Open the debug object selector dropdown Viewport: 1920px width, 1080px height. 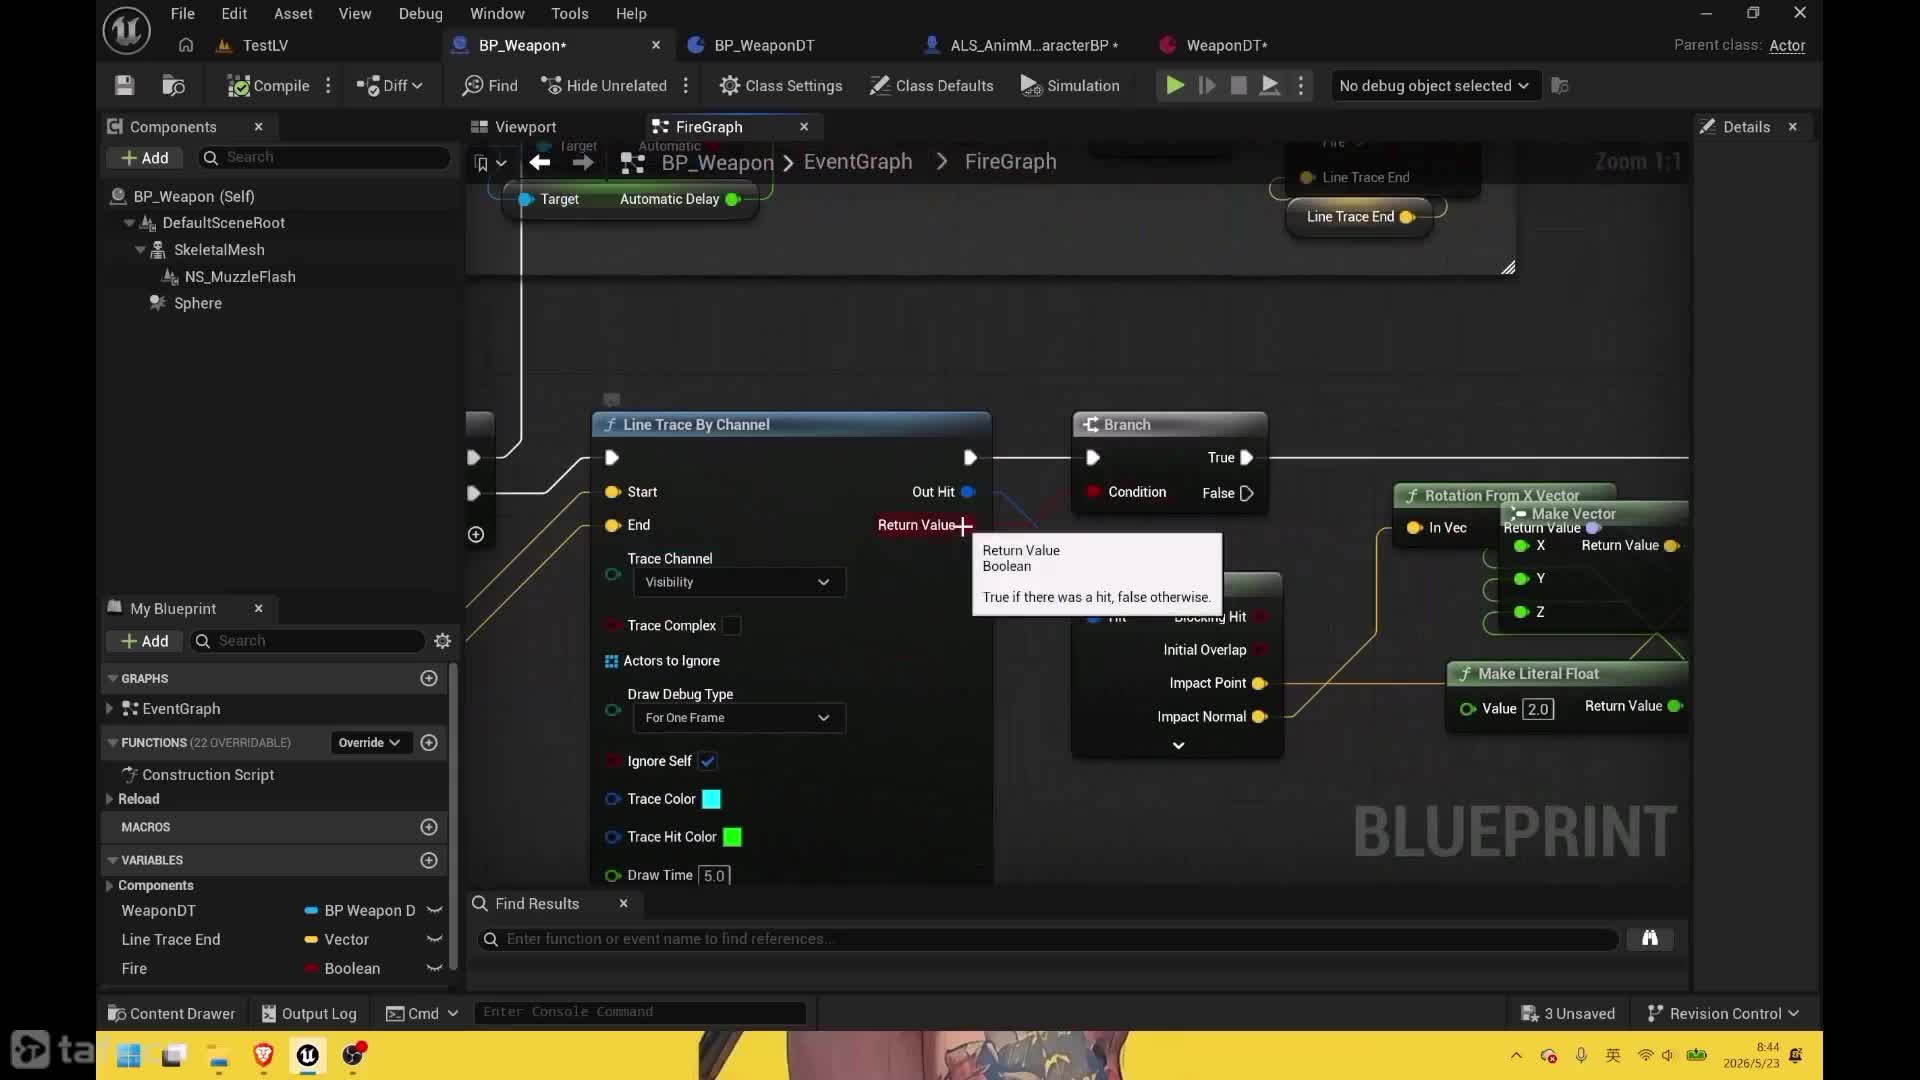pyautogui.click(x=1434, y=86)
